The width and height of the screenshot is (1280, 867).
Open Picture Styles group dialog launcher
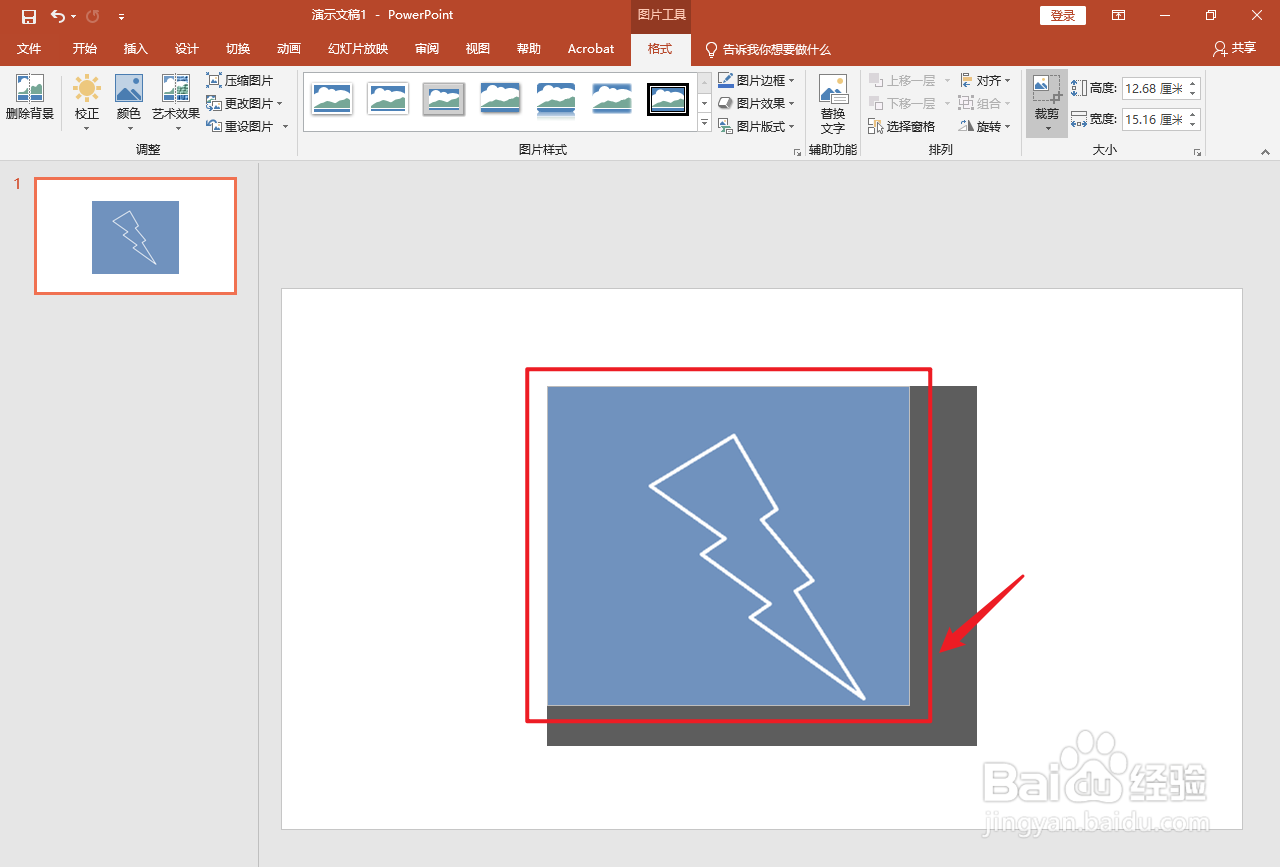click(797, 152)
